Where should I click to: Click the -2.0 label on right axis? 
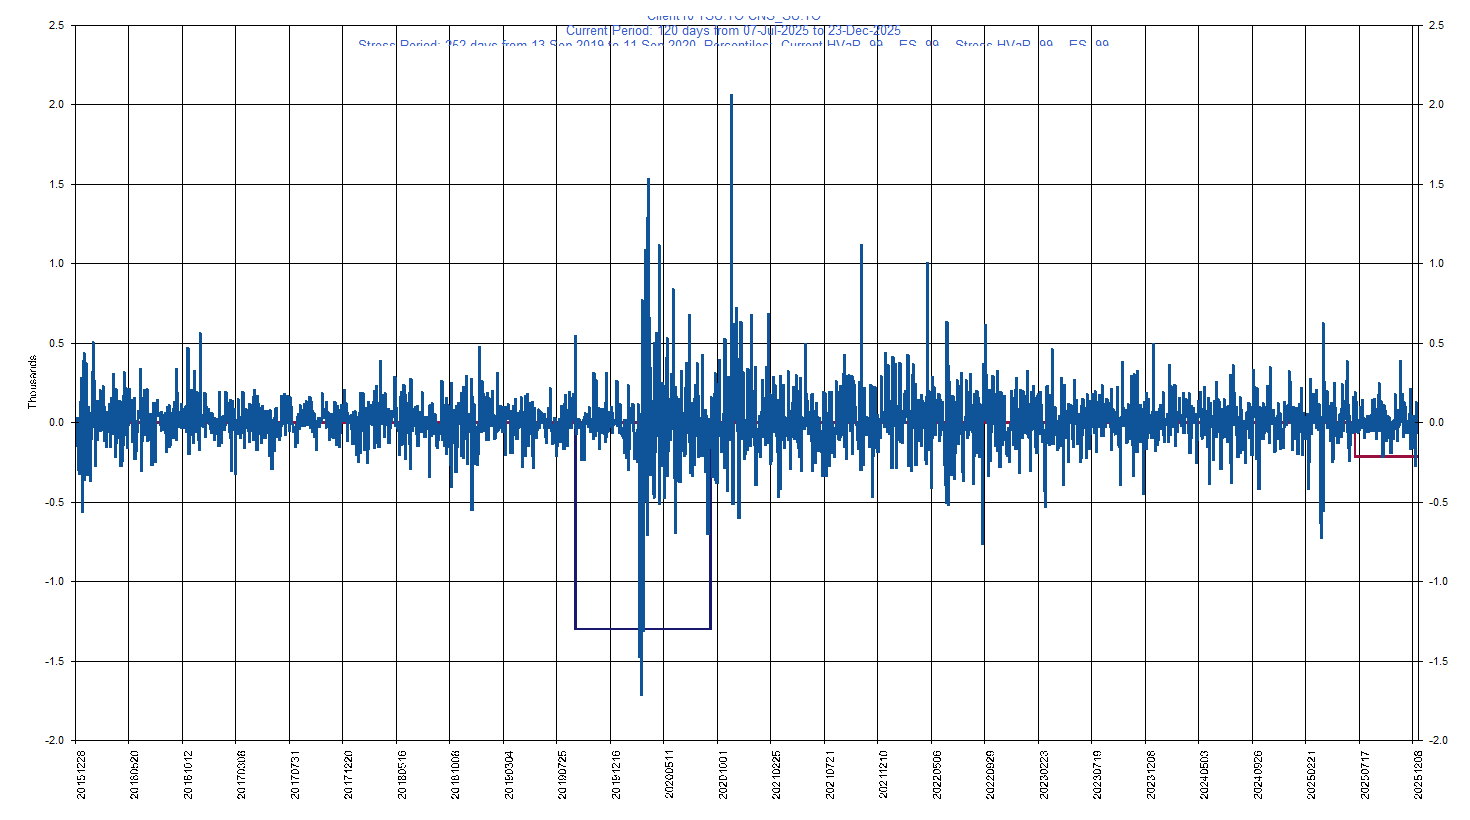click(1435, 740)
